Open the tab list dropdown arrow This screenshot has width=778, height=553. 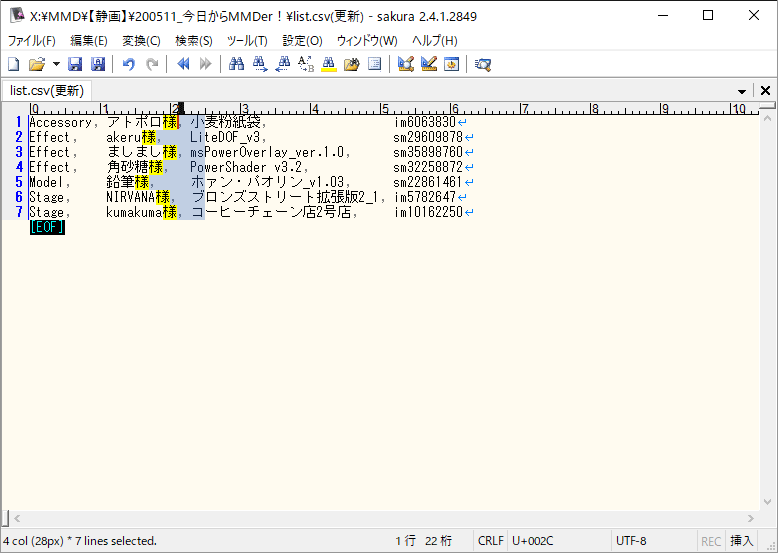pyautogui.click(x=742, y=91)
